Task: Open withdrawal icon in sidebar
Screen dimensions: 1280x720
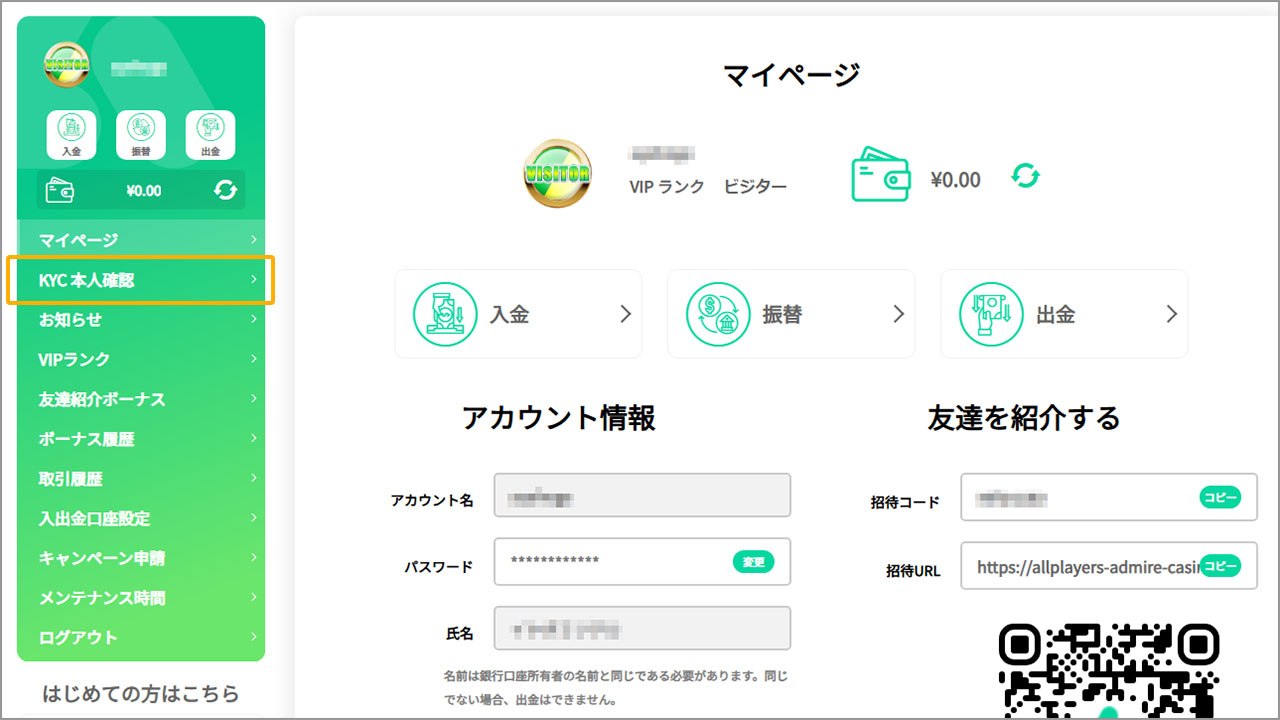Action: tap(210, 134)
